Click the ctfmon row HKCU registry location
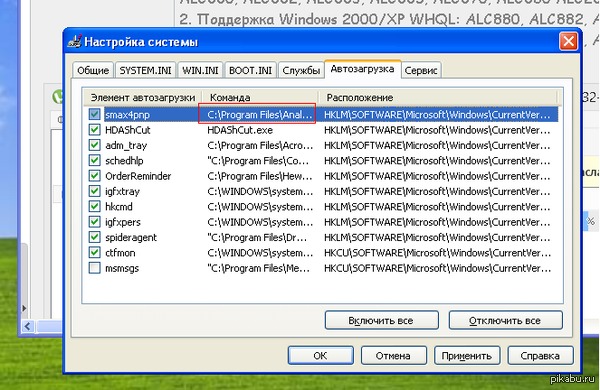This screenshot has width=600, height=390. (x=437, y=253)
